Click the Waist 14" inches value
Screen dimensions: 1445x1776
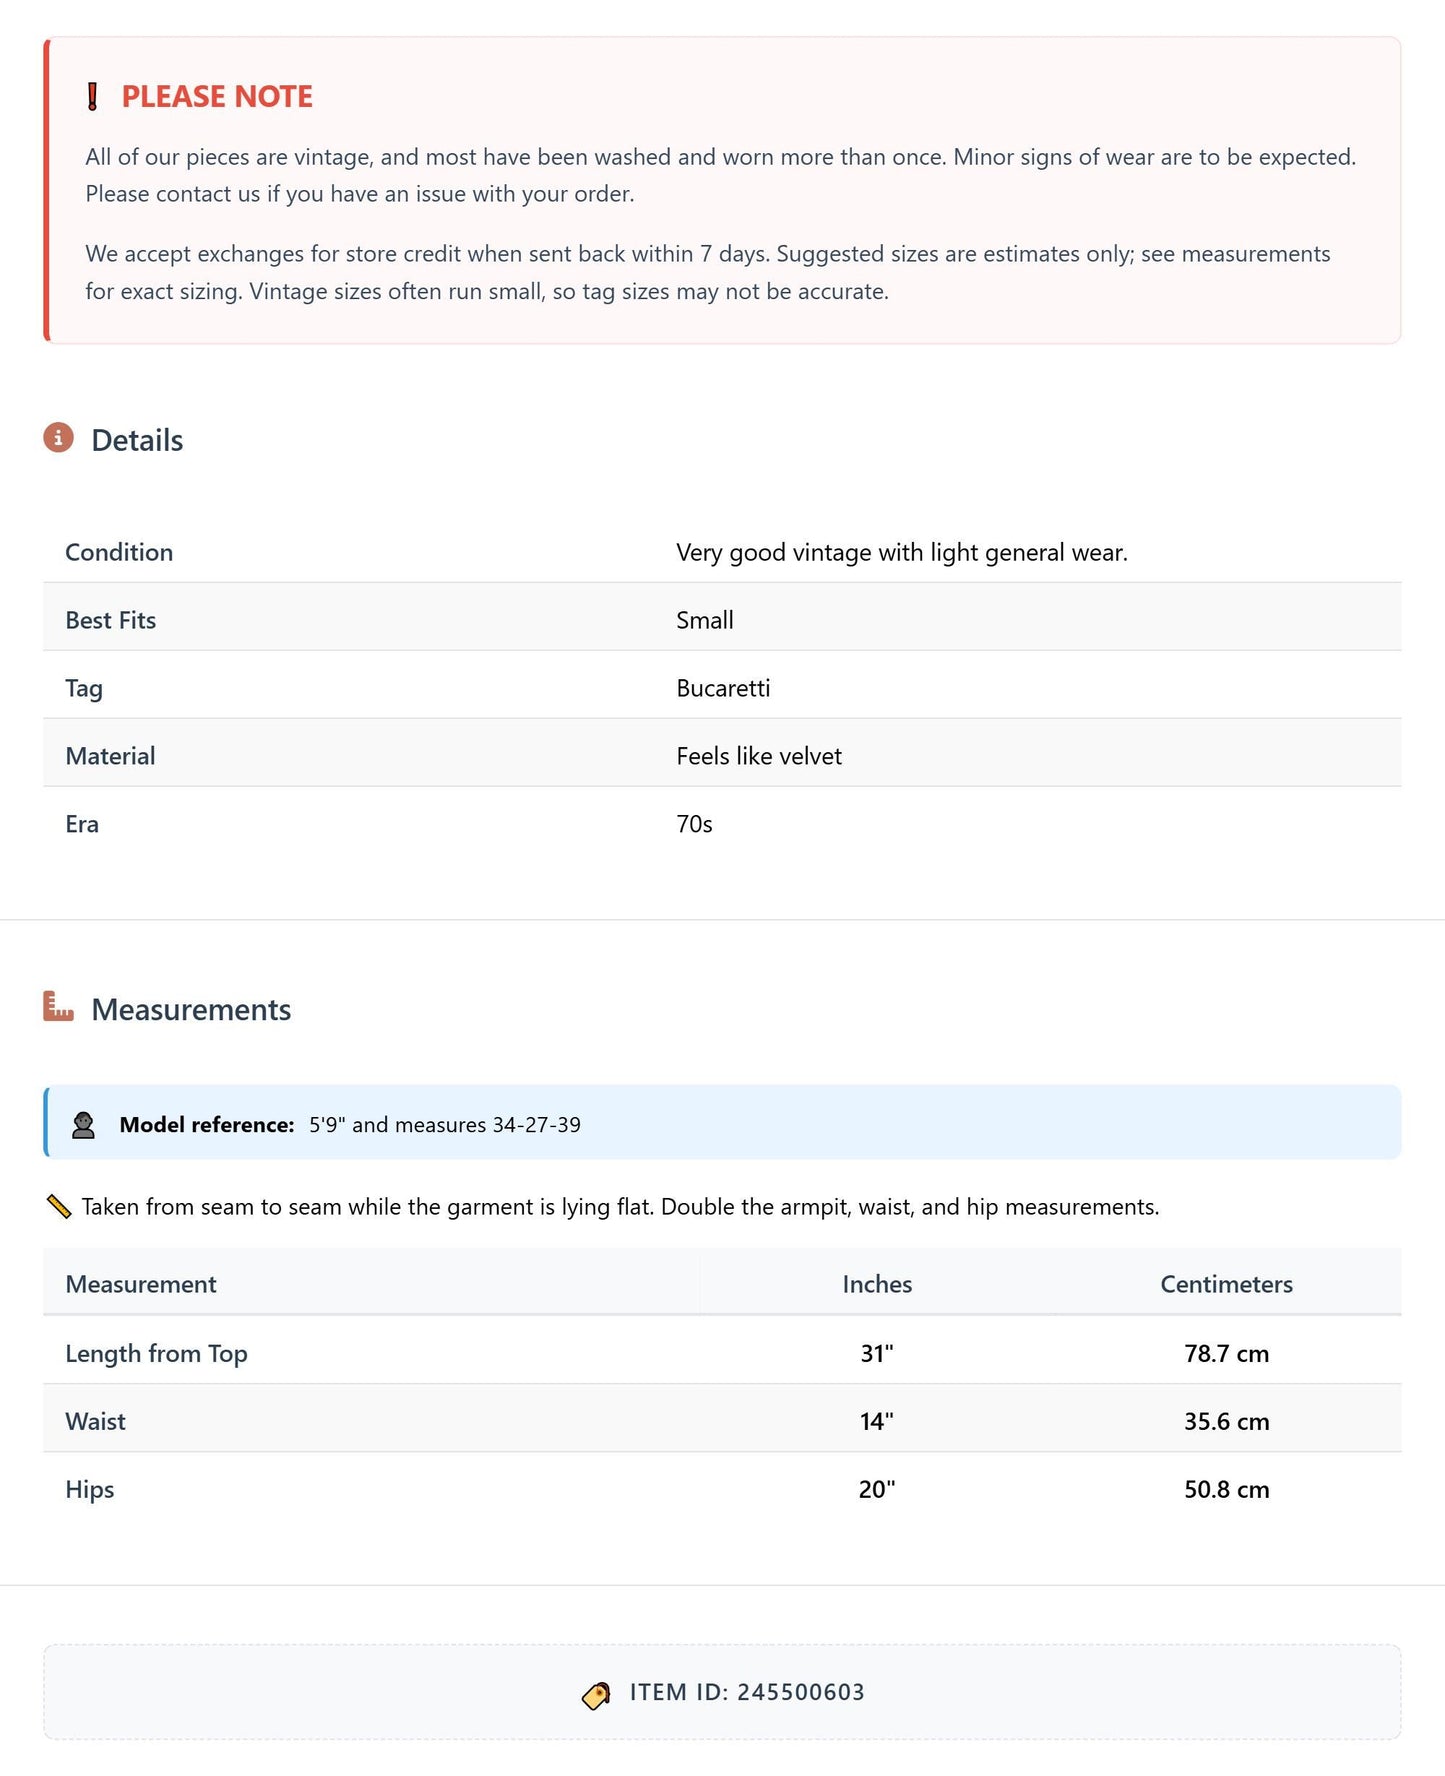[x=877, y=1421]
